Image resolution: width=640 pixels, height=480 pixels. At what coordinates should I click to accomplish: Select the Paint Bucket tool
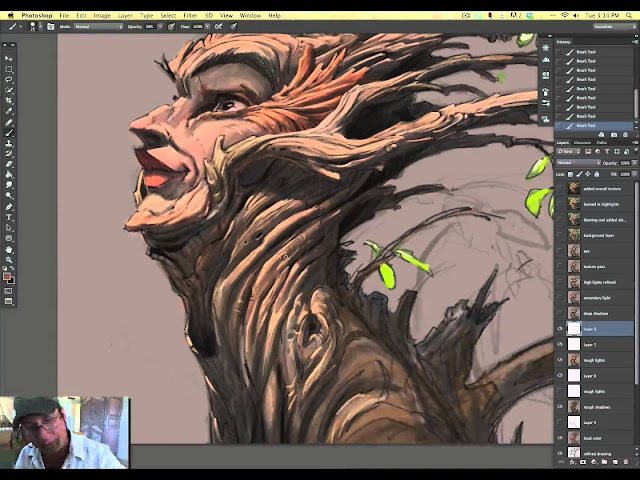(9, 175)
